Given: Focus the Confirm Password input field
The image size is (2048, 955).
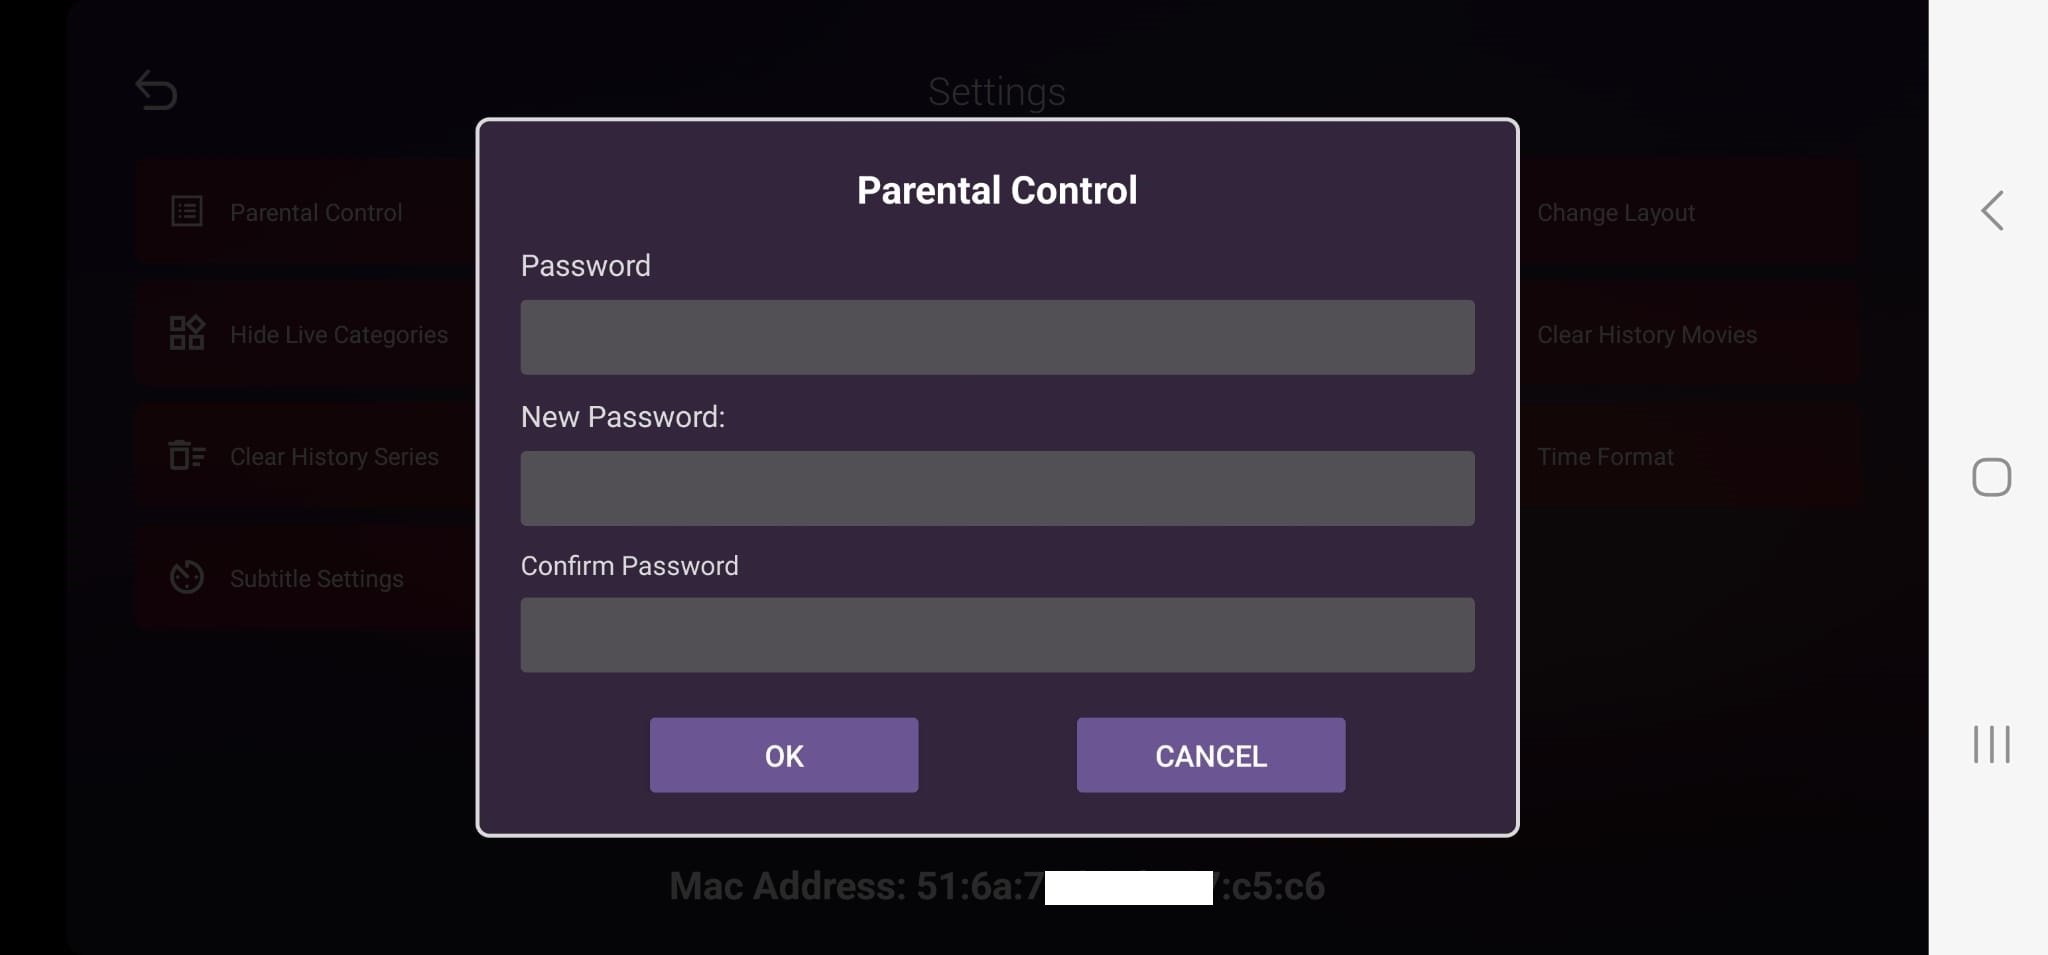Looking at the screenshot, I should point(997,635).
